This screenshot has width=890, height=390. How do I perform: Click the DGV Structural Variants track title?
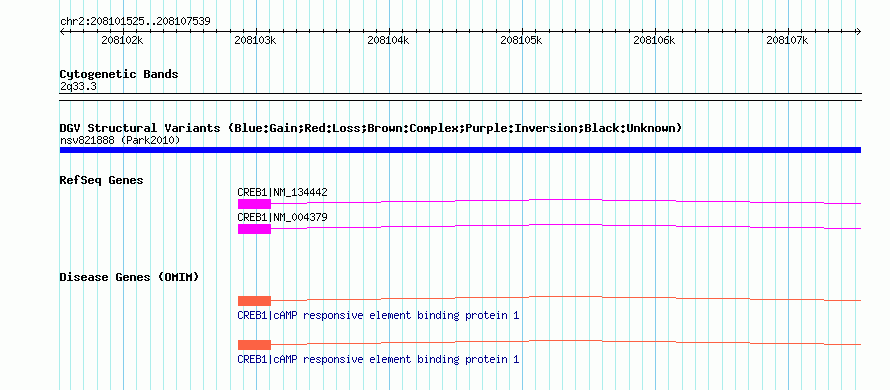tap(371, 128)
